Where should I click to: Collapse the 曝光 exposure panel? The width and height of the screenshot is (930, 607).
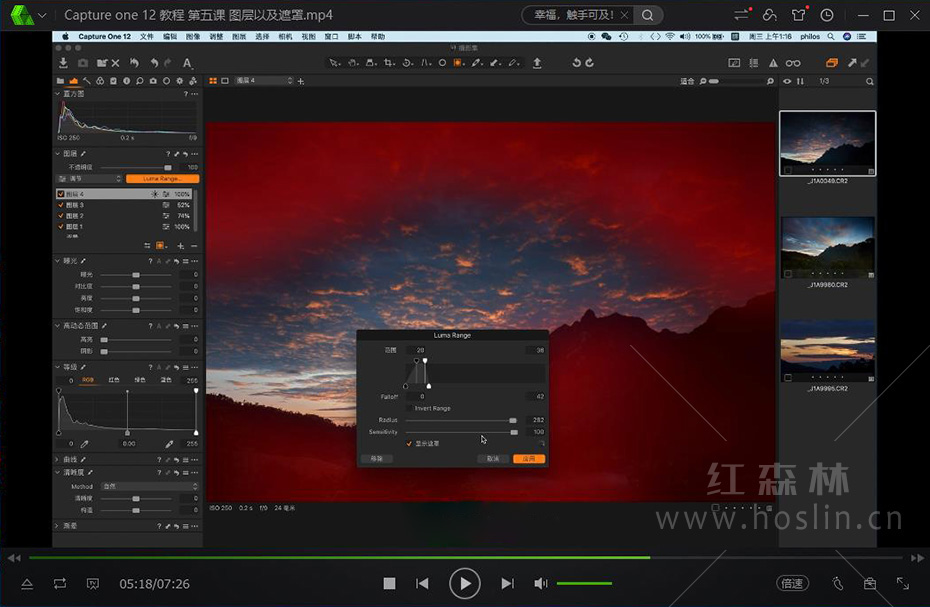(58, 260)
